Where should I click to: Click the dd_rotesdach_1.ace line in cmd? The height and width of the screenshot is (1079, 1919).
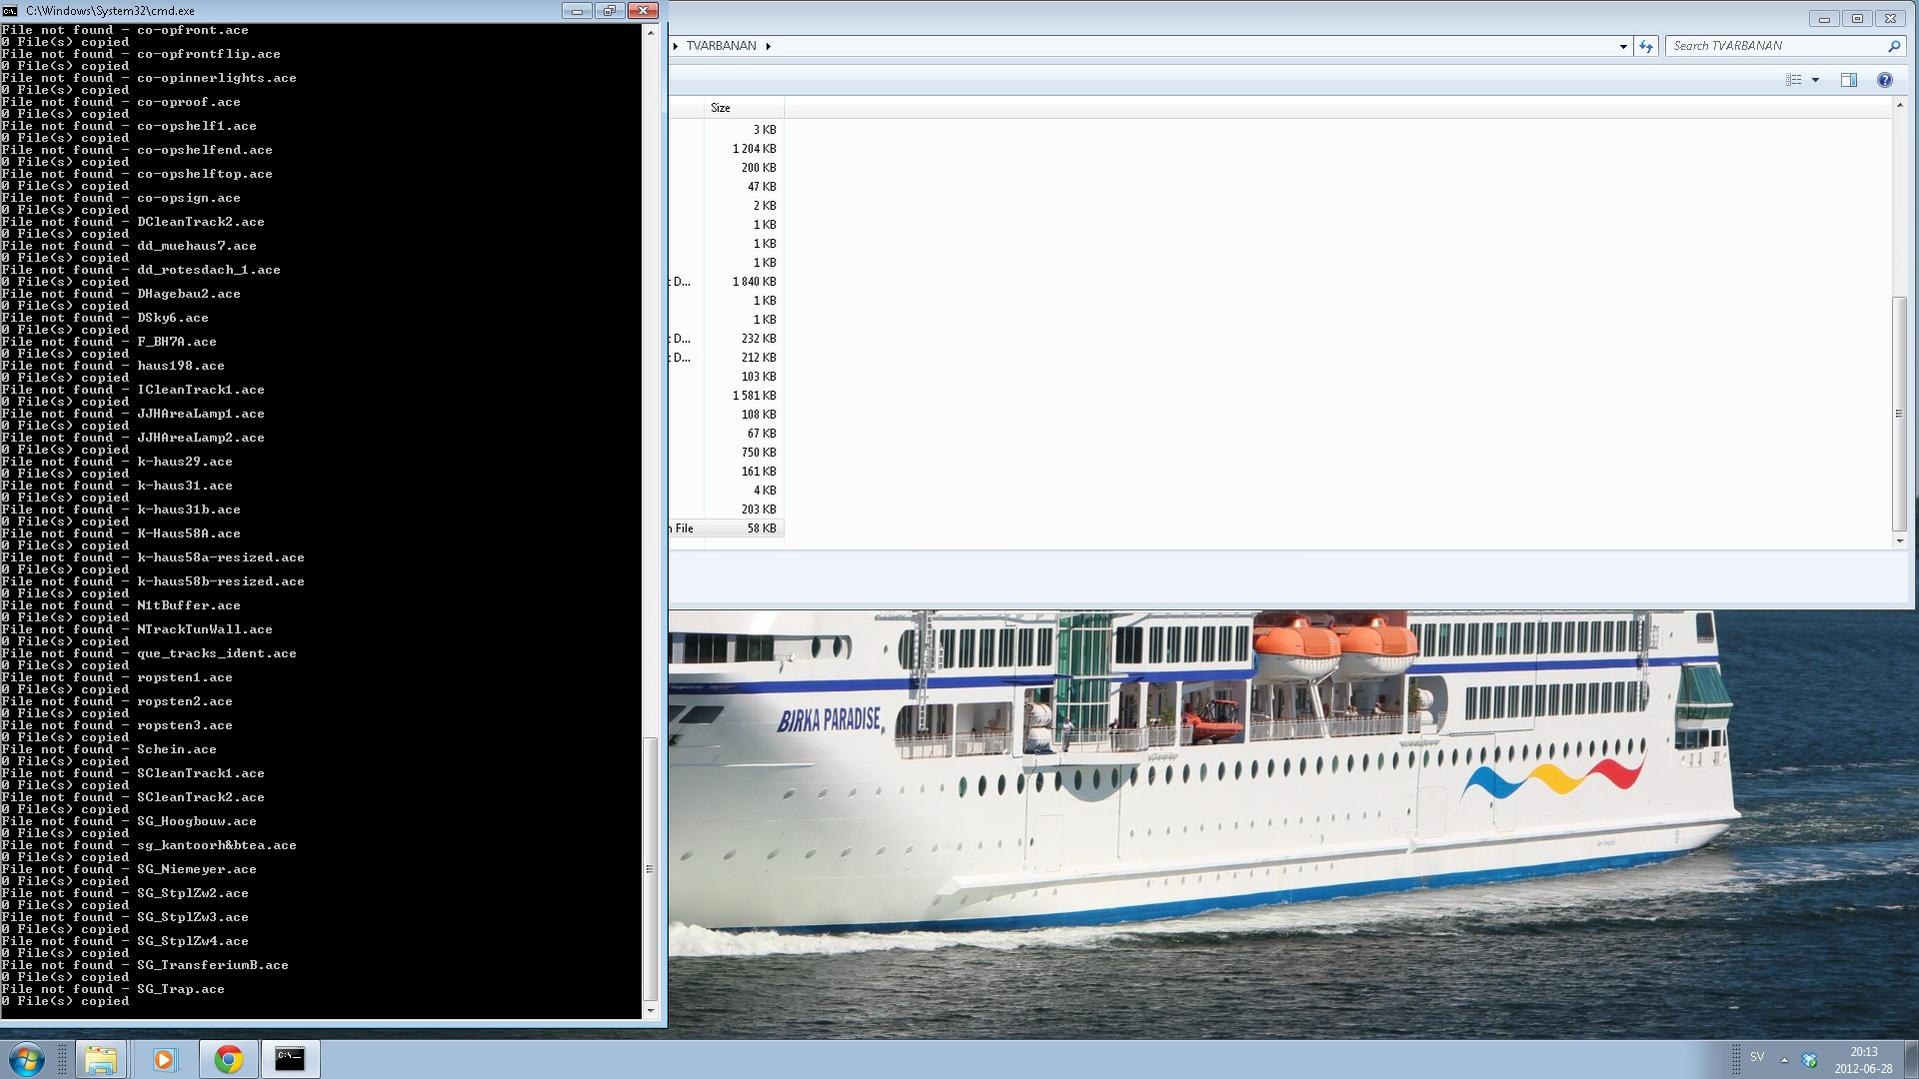point(141,270)
